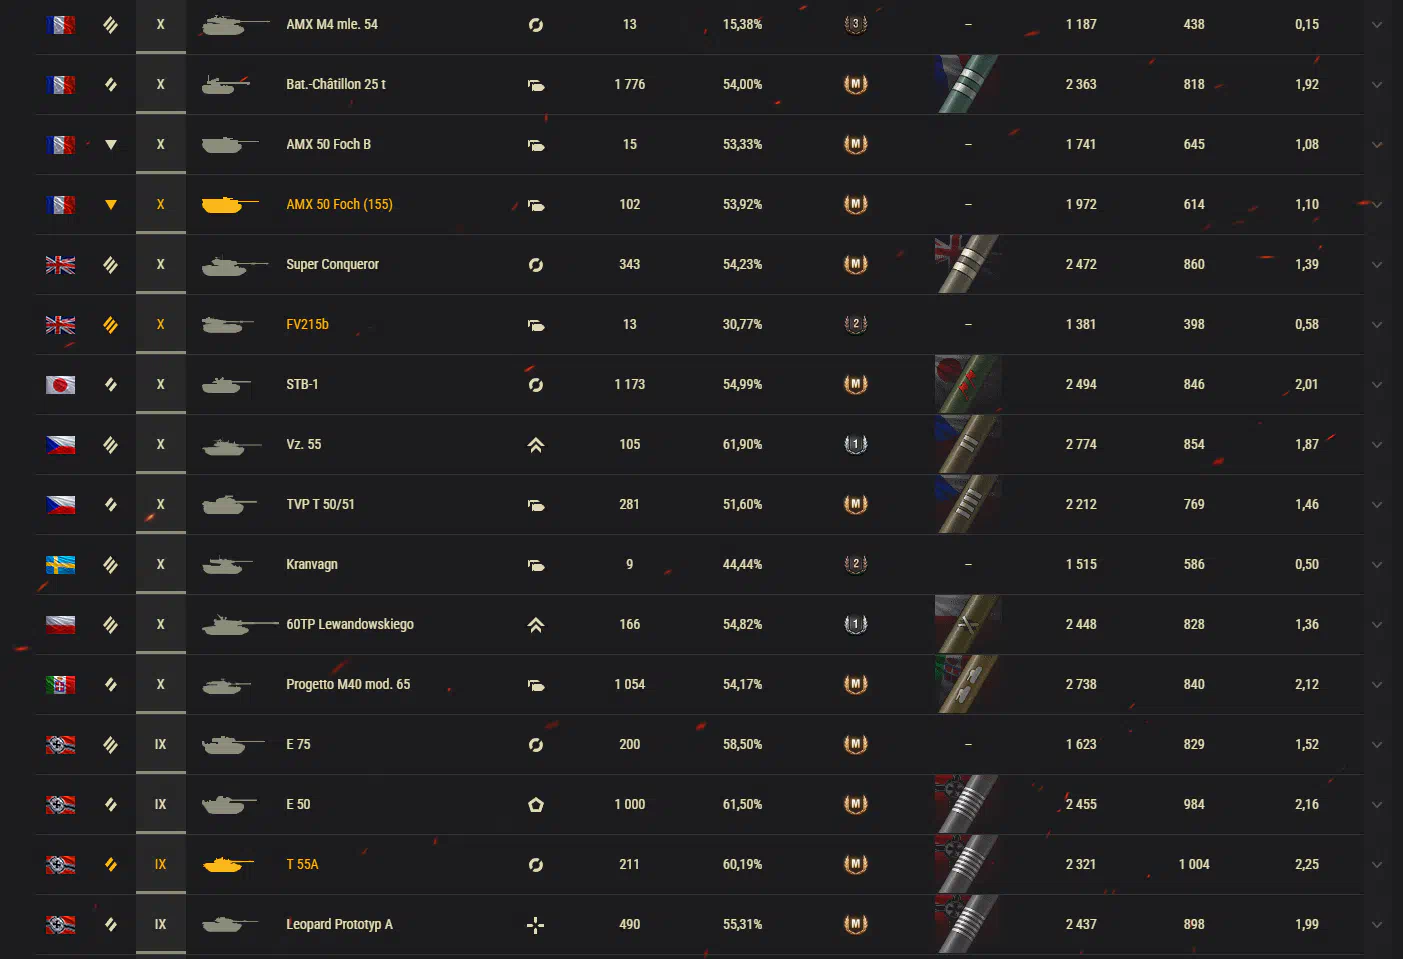Open details chevron for Progetto M40 mod. 65
Screen dimensions: 1403x959
pyautogui.click(x=1377, y=685)
